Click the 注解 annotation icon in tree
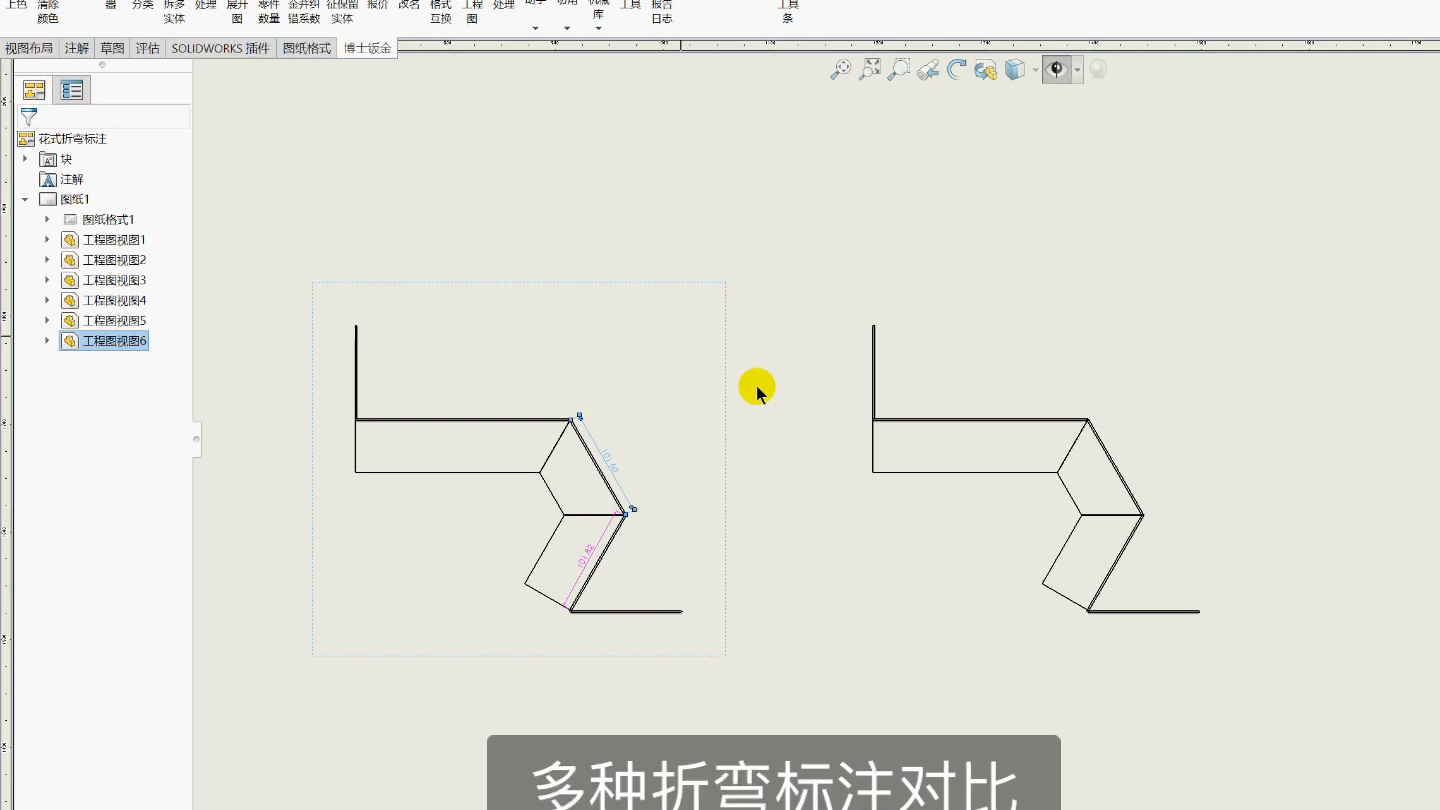The height and width of the screenshot is (810, 1440). pos(48,179)
